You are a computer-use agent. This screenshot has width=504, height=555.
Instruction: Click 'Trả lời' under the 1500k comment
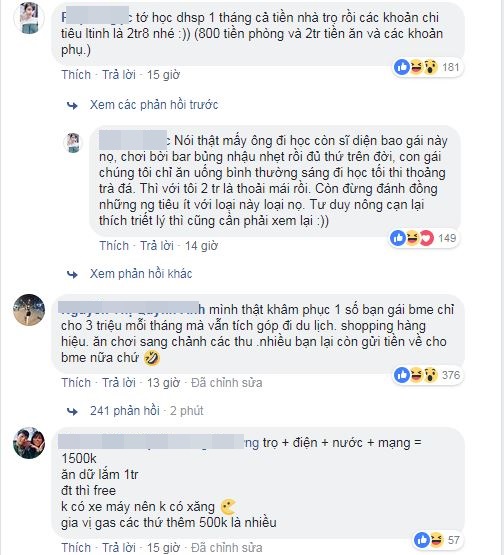point(119,548)
